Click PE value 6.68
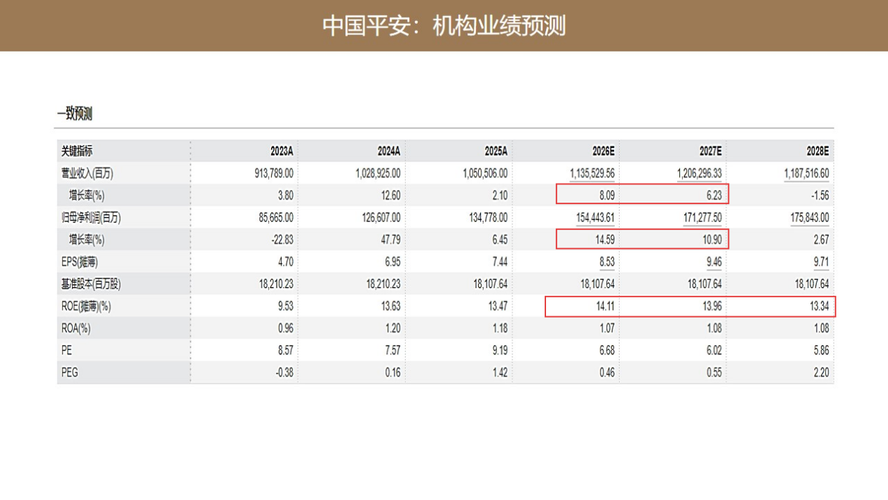Screen dimensions: 888x500 coord(607,351)
